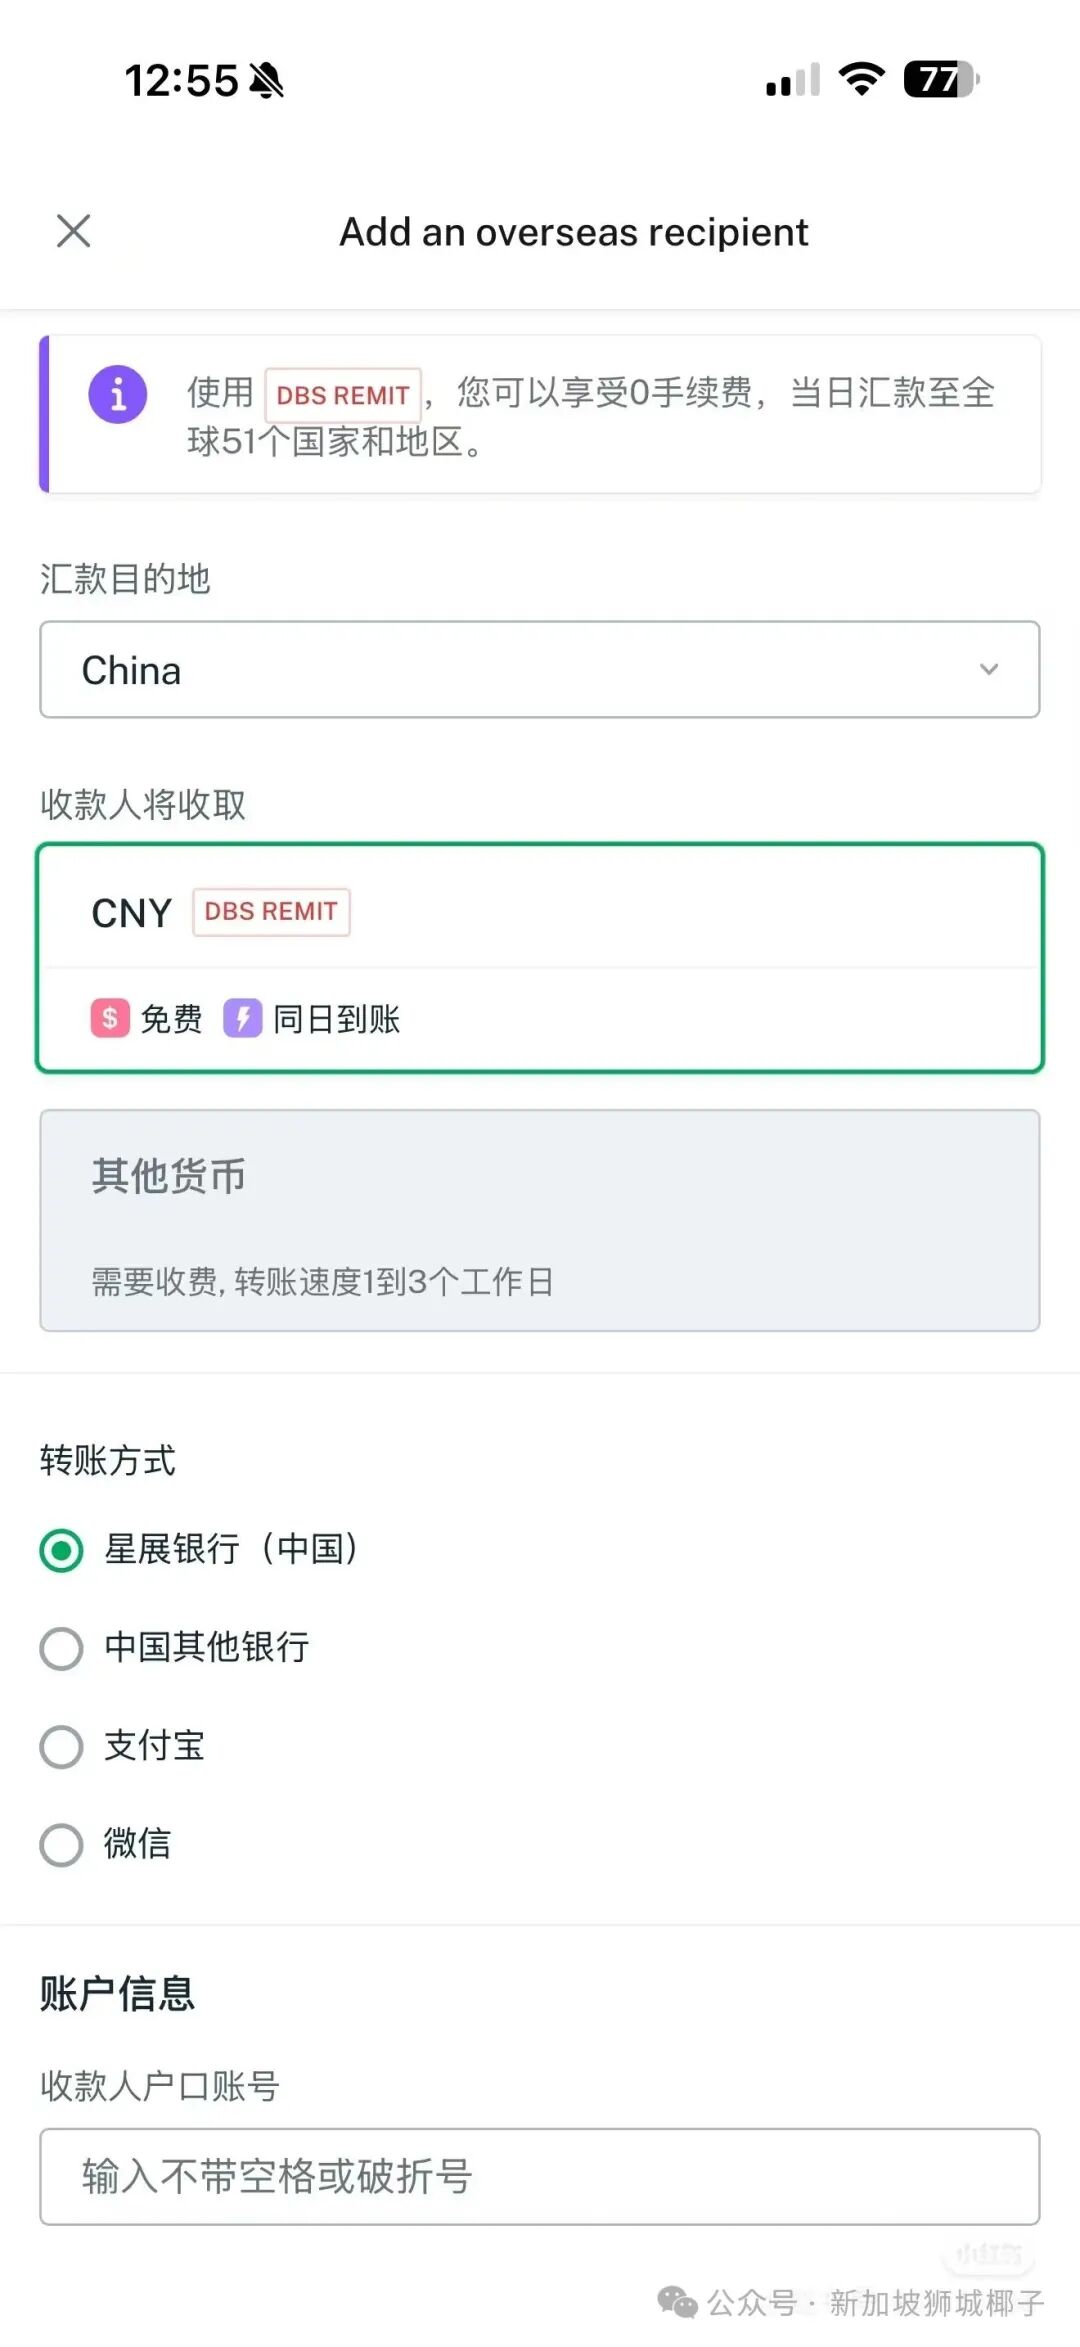Screen dimensions: 1080x2347
Task: Select the CNY DBS Remit currency card
Action: click(x=540, y=958)
